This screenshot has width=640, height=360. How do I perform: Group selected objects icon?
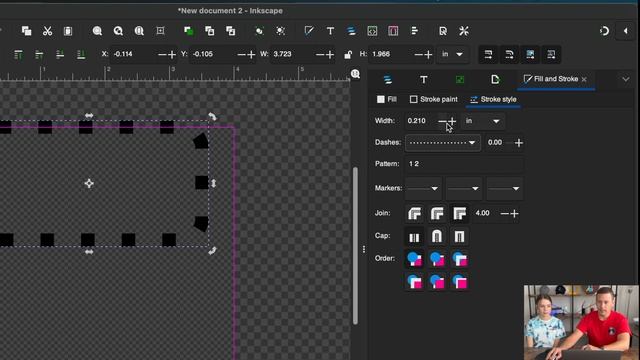[x=259, y=31]
